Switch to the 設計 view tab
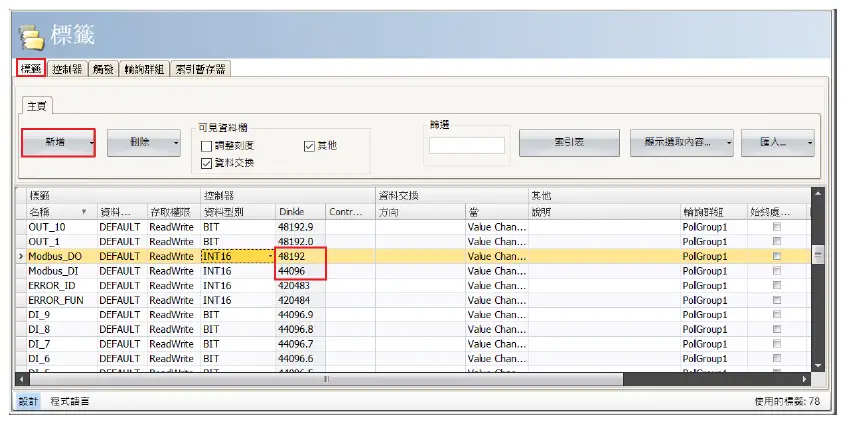Image resolution: width=843 pixels, height=427 pixels. (x=28, y=401)
